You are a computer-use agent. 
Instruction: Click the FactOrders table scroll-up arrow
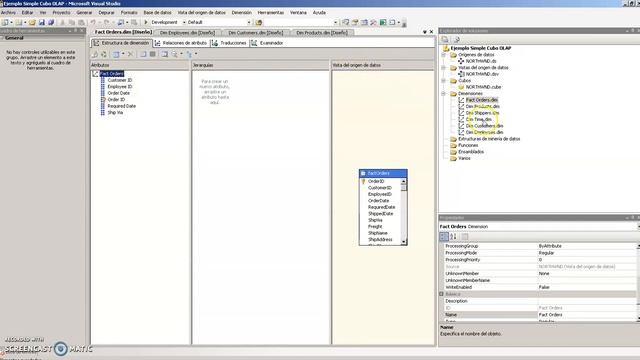pos(404,181)
